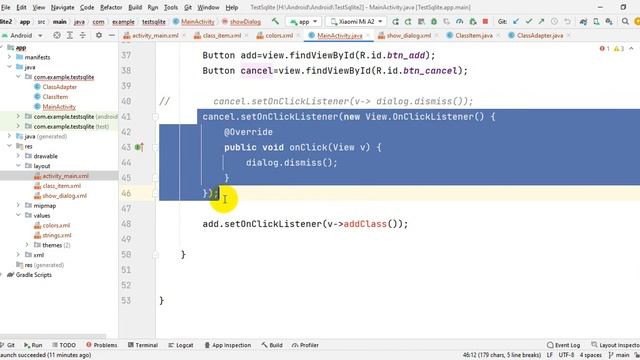Screen dimensions: 640x360
Task: Switch to colors.xml editor tab
Action: (x=279, y=36)
